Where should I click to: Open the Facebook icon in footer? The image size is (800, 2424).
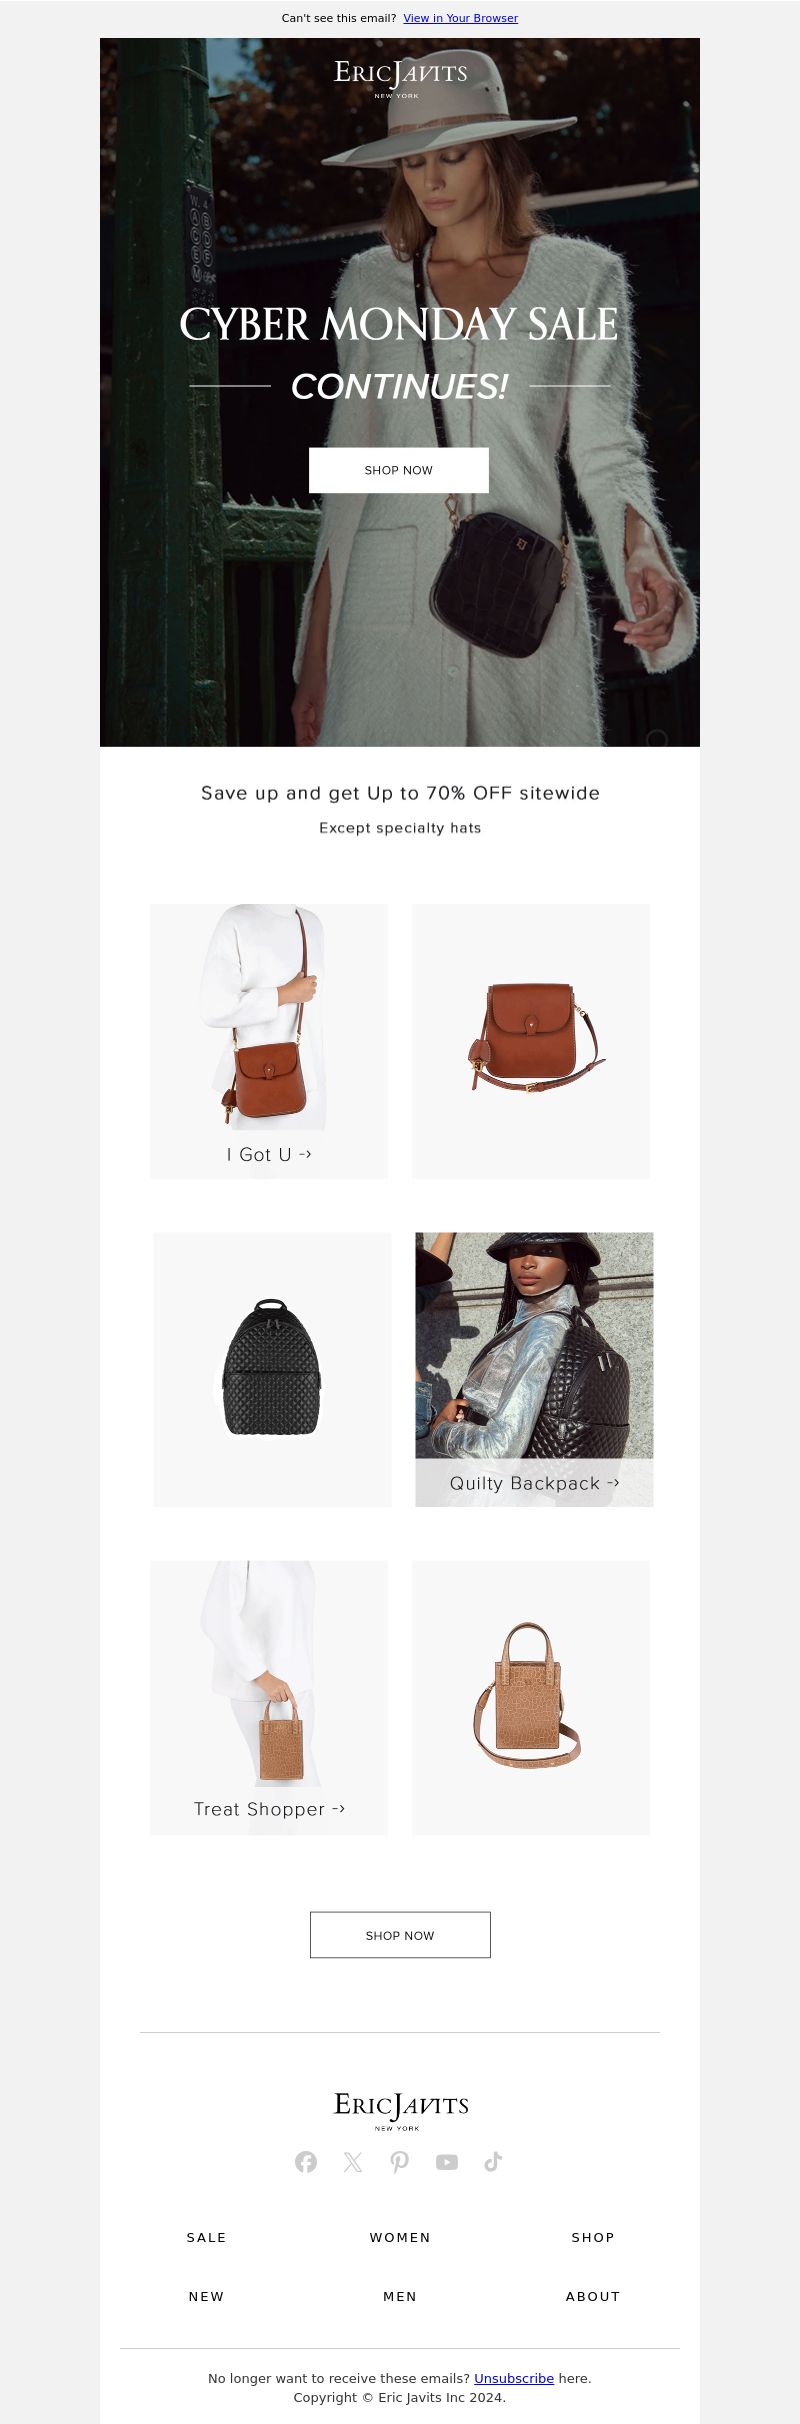306,2162
